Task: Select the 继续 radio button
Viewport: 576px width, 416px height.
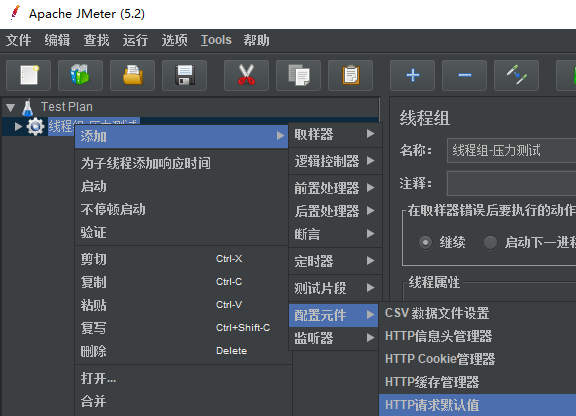Action: [x=425, y=243]
